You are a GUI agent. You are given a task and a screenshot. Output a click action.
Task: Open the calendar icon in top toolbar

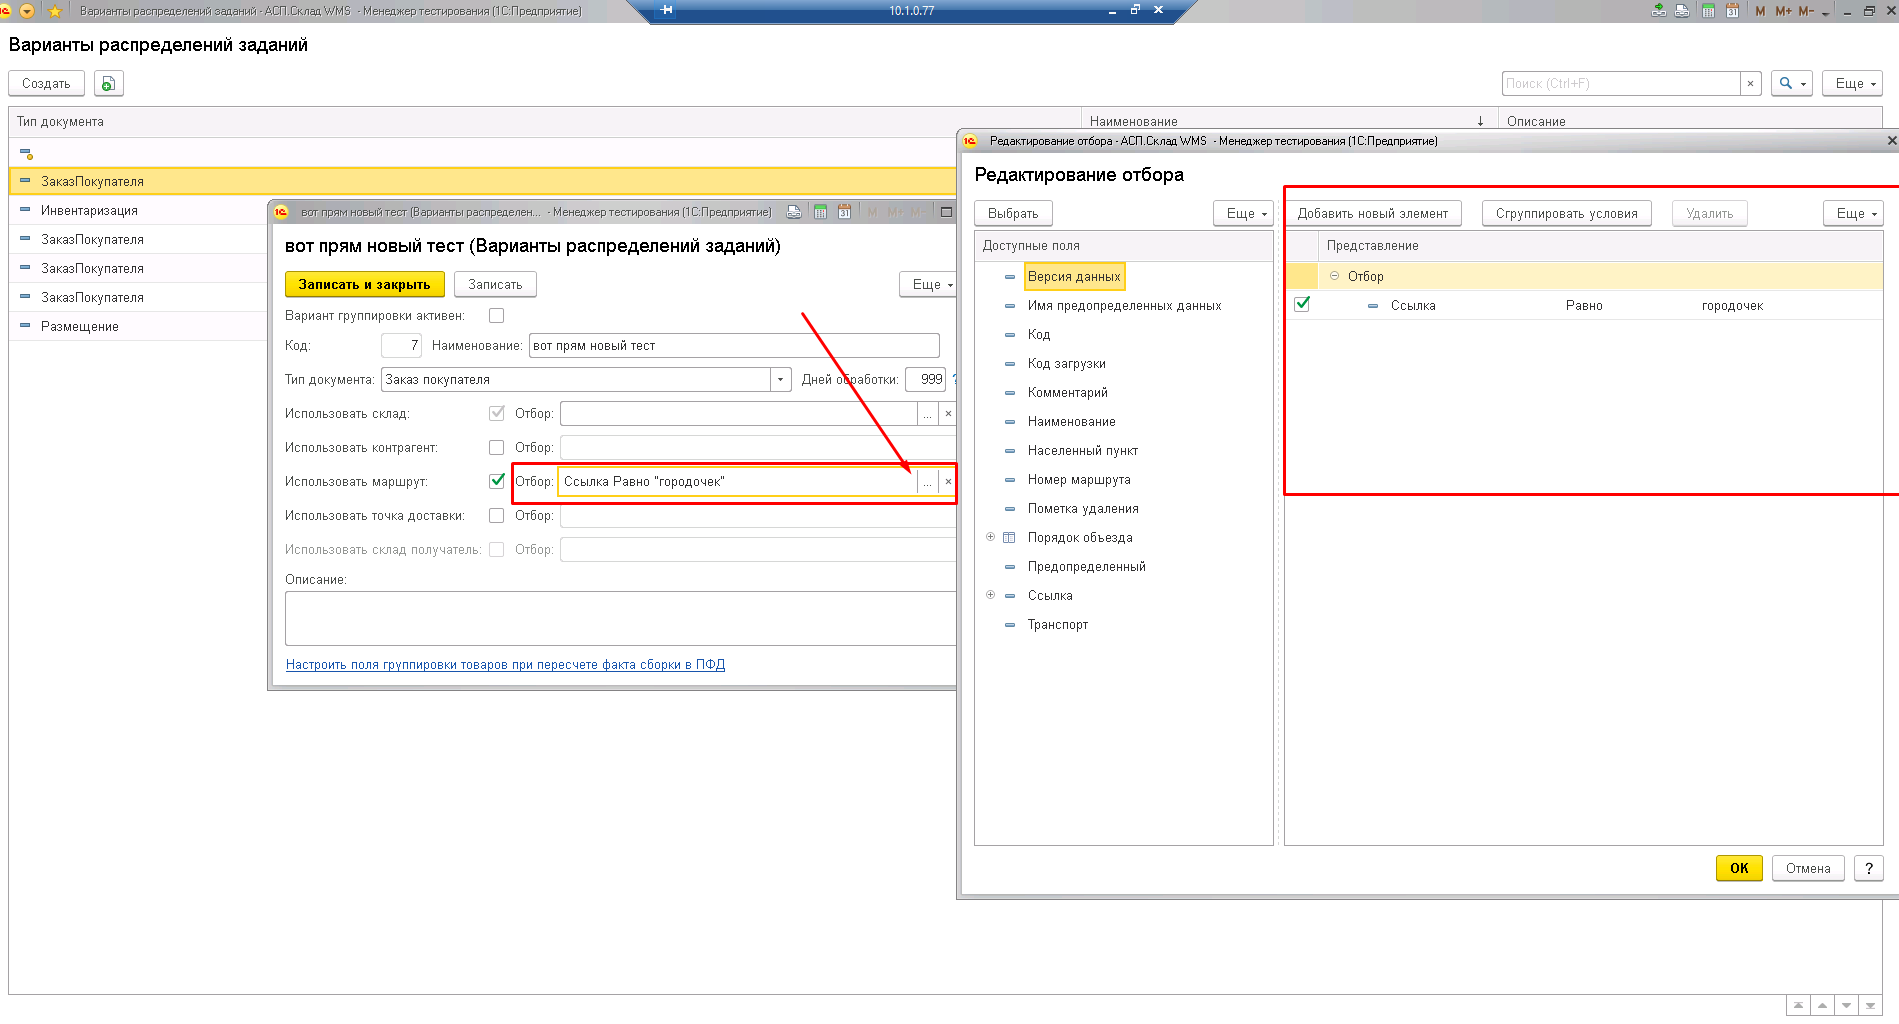[x=1732, y=11]
